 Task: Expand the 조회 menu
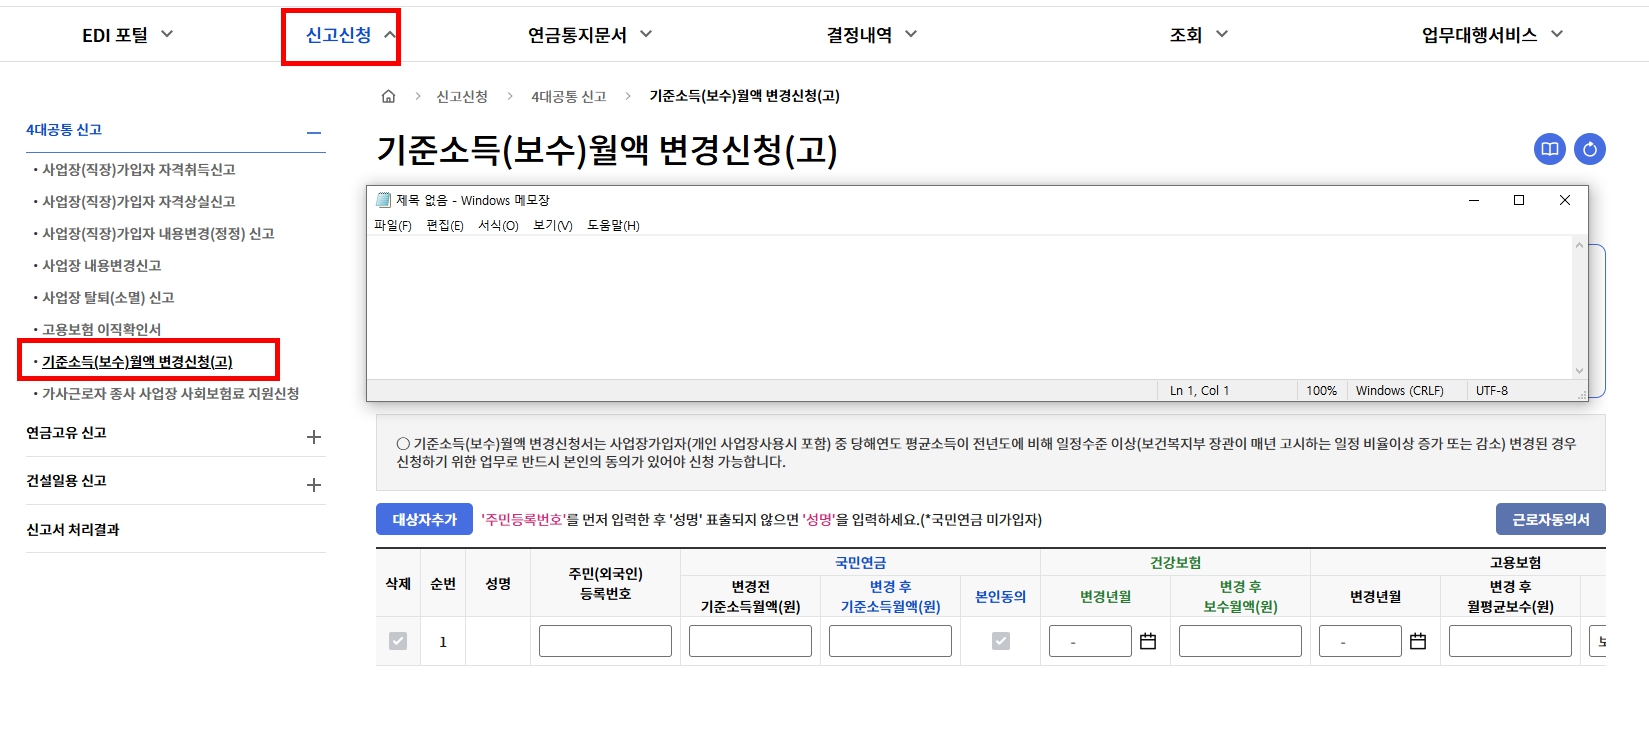(1199, 35)
